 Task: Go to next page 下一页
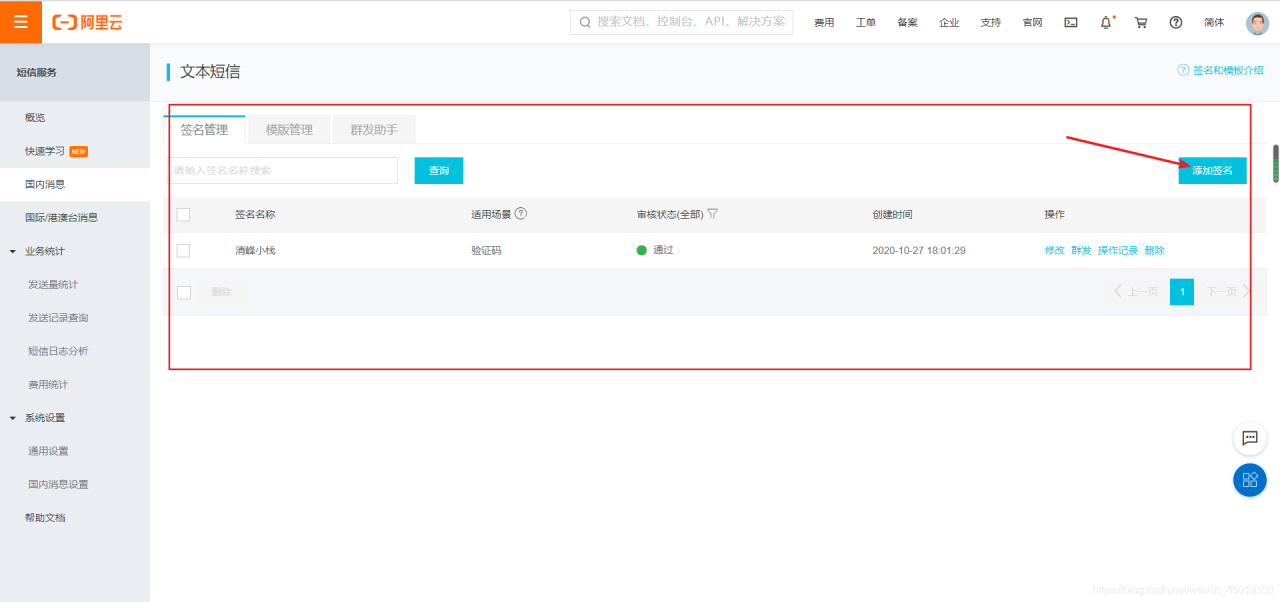click(1228, 292)
